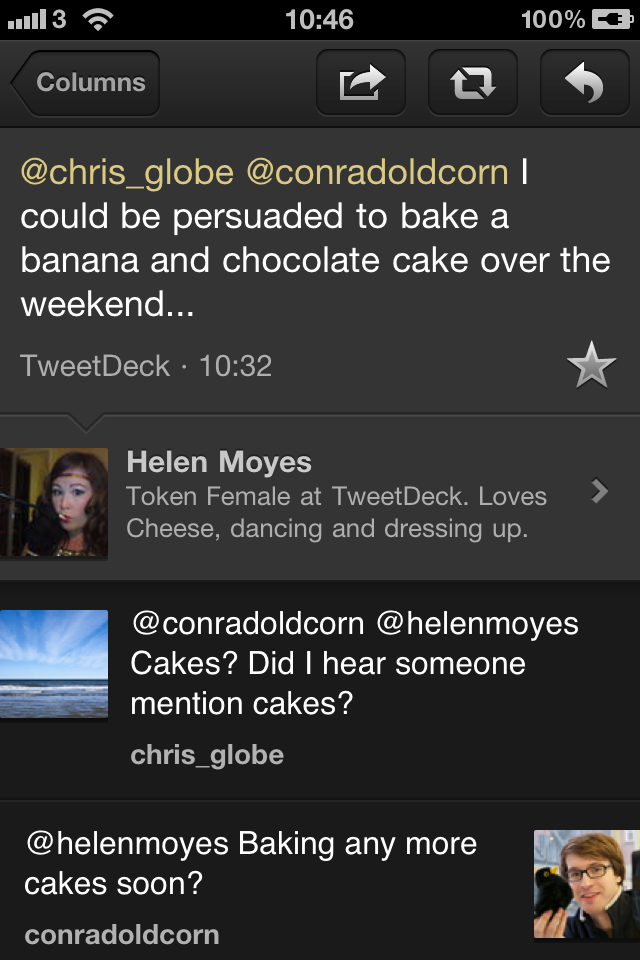Tap the share/export arrow icon
The image size is (640, 960).
[361, 82]
